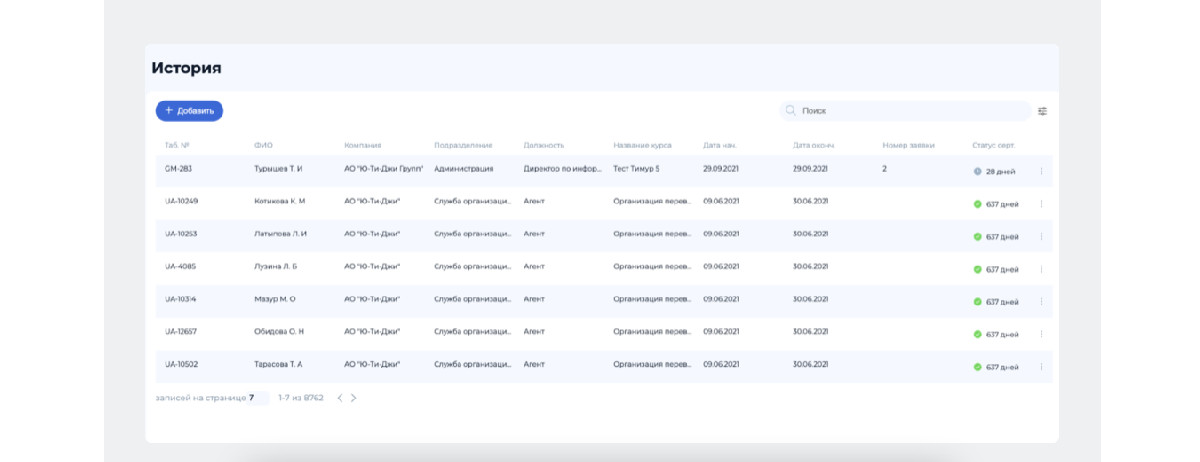
Task: Click company АО "Ю-Ти-Джи Групп" cell
Action: pyautogui.click(x=384, y=169)
